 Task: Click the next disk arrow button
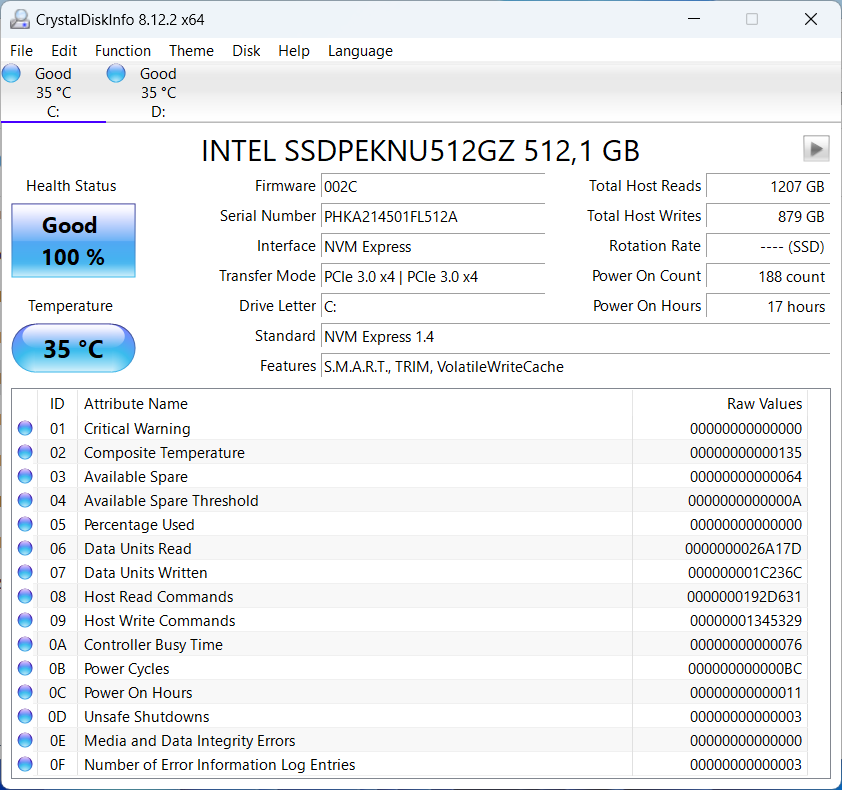coord(816,149)
